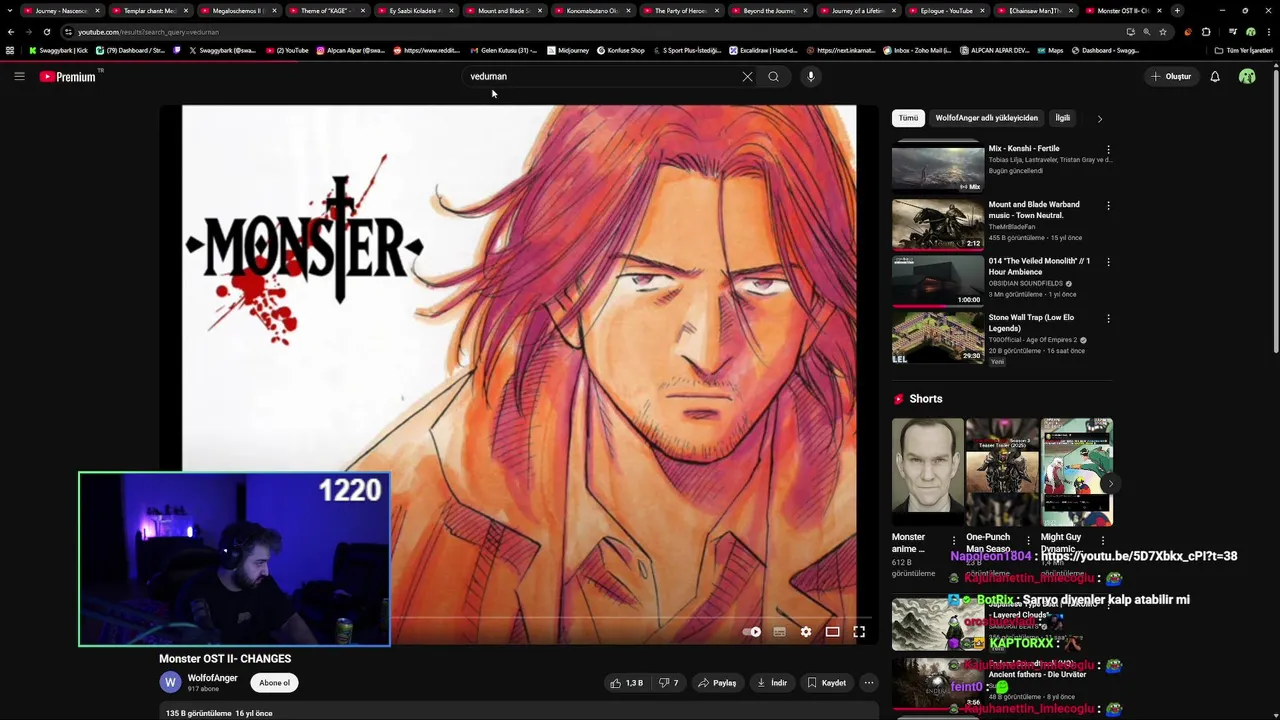This screenshot has height=720, width=1280.
Task: Open Stone Wall Trap (Low Elo Legends) title
Action: coord(1031,323)
